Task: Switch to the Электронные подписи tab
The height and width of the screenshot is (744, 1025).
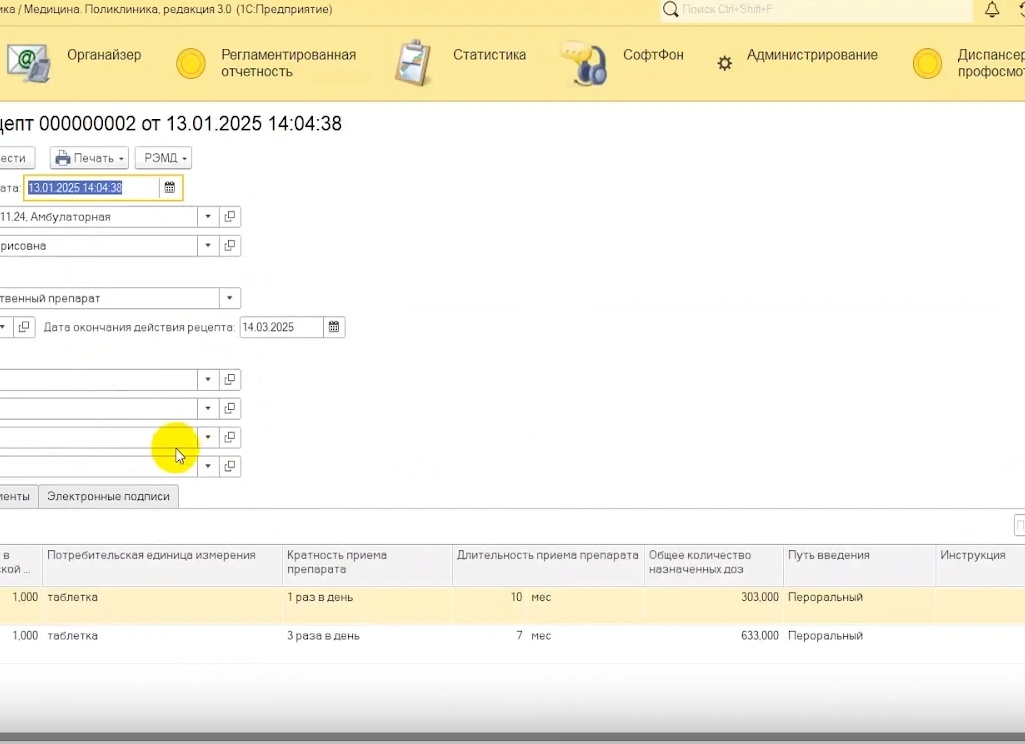Action: [x=109, y=496]
